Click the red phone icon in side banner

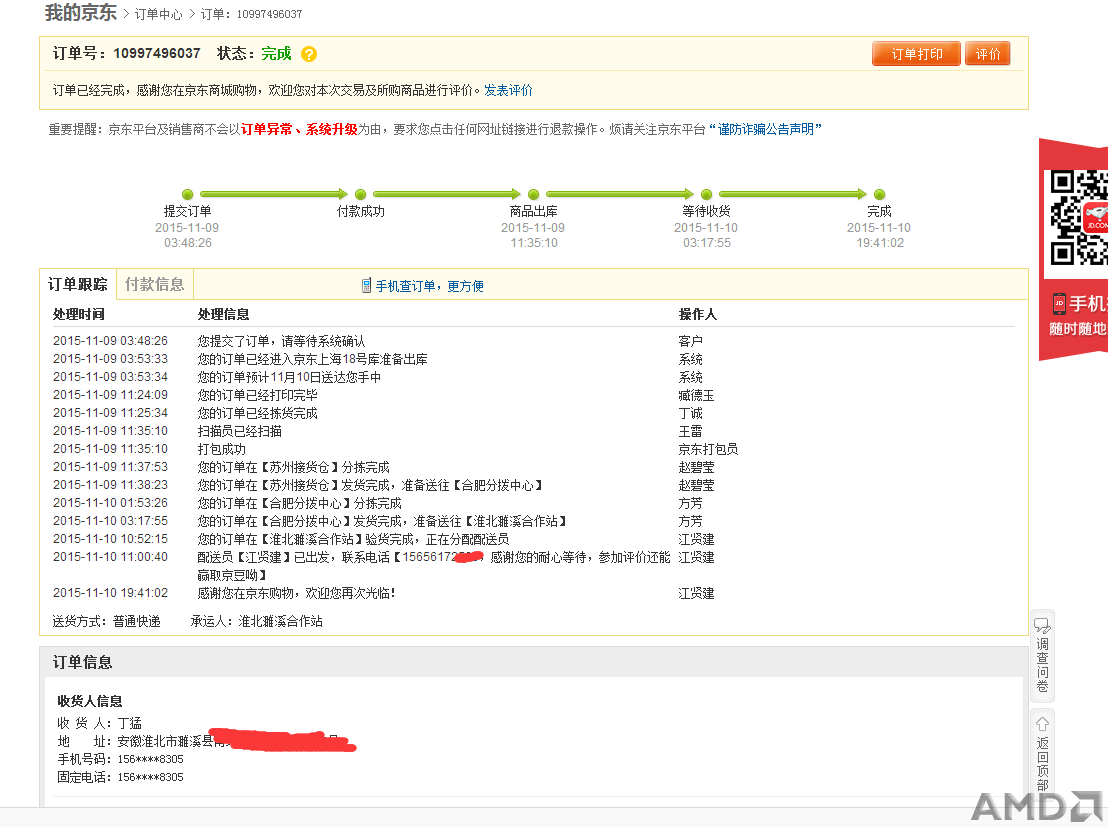tap(1059, 304)
